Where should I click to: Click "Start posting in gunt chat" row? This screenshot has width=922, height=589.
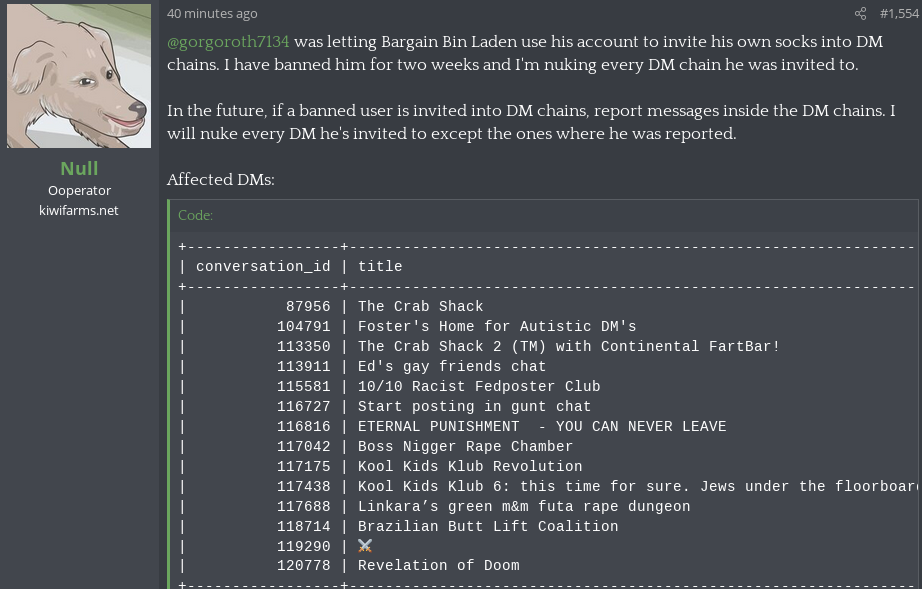pyautogui.click(x=474, y=407)
